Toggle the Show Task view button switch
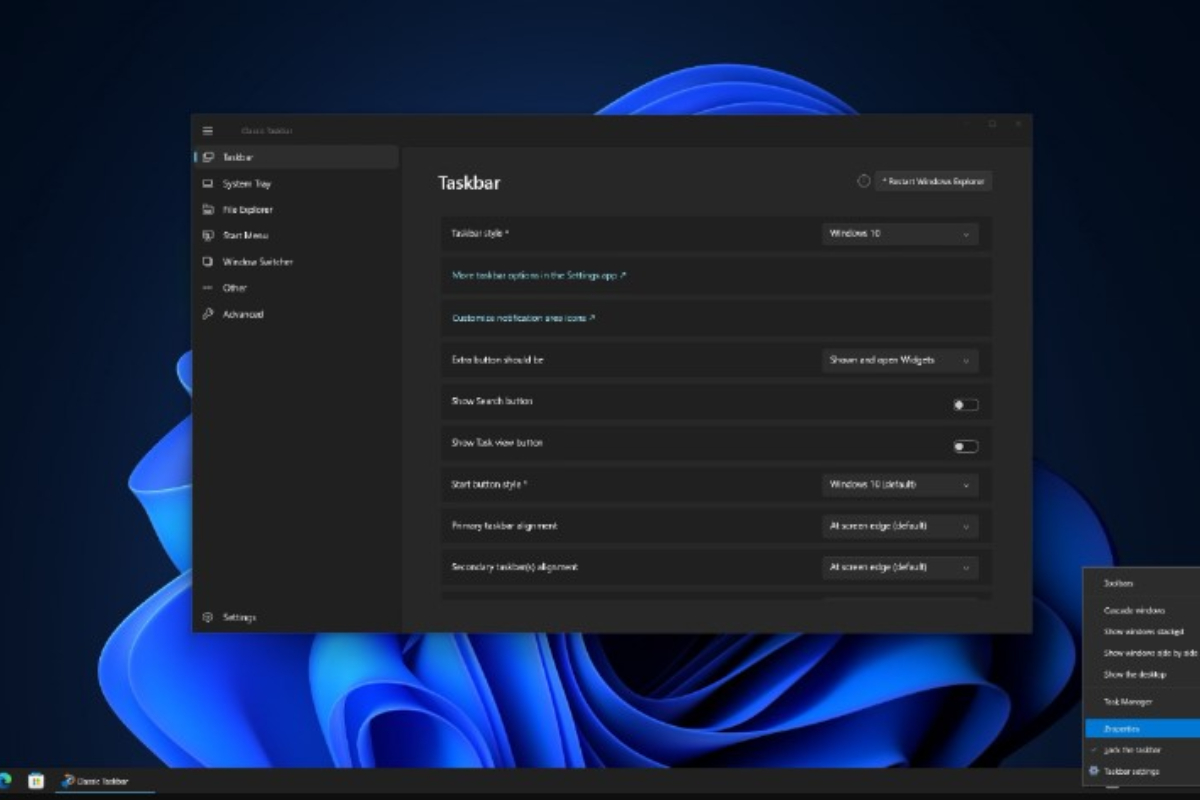Screen dimensions: 1200x800 pos(965,447)
